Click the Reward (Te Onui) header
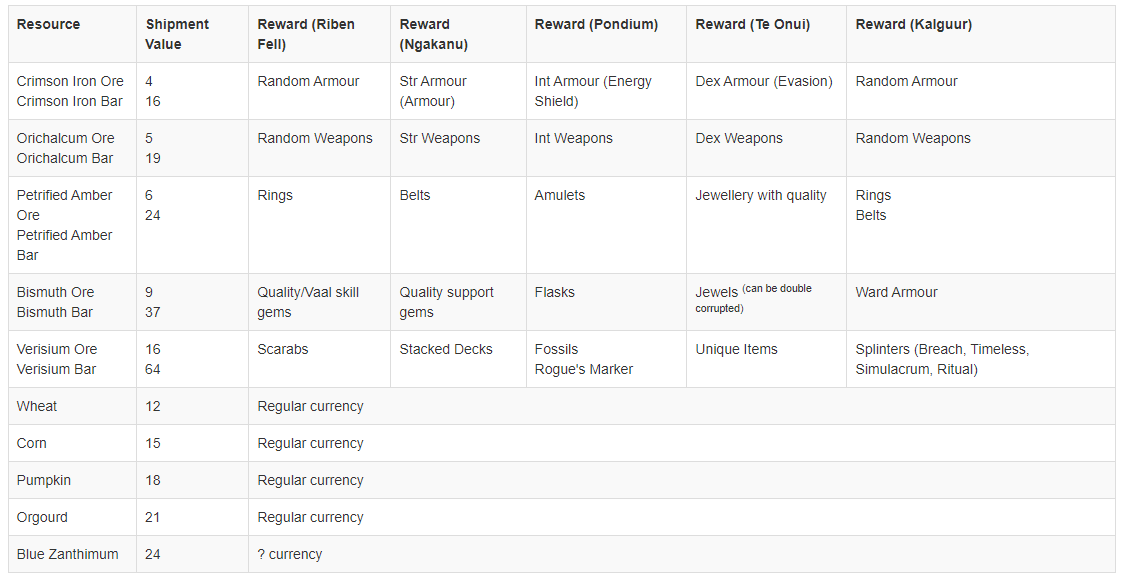Screen dimensions: 1124x583 point(766,34)
